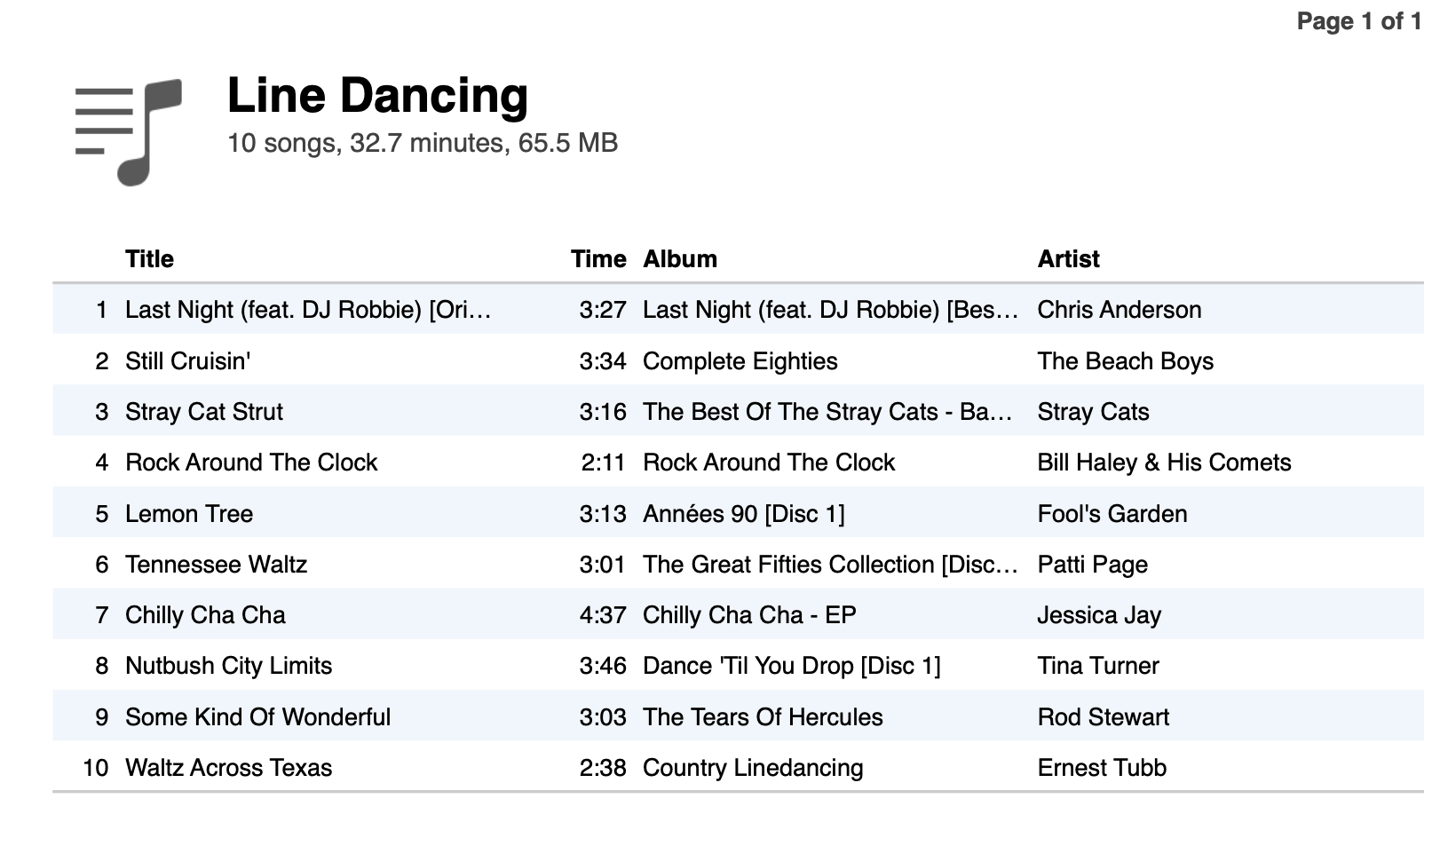Image resolution: width=1440 pixels, height=854 pixels.
Task: Select Chilly Cha Cha in Title column
Action: tap(205, 615)
